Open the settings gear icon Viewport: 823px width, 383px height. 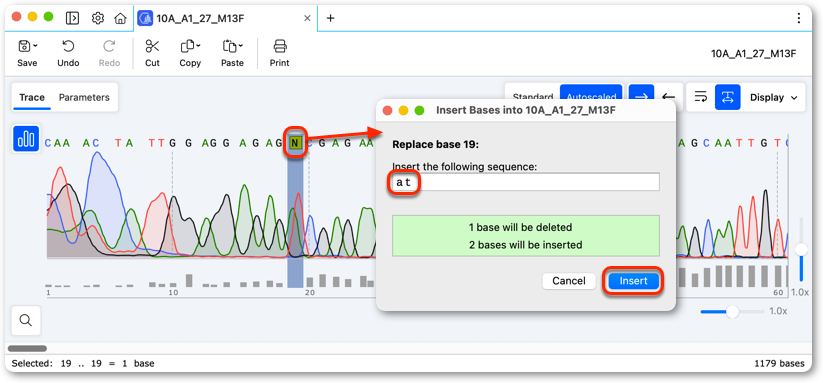[x=98, y=18]
